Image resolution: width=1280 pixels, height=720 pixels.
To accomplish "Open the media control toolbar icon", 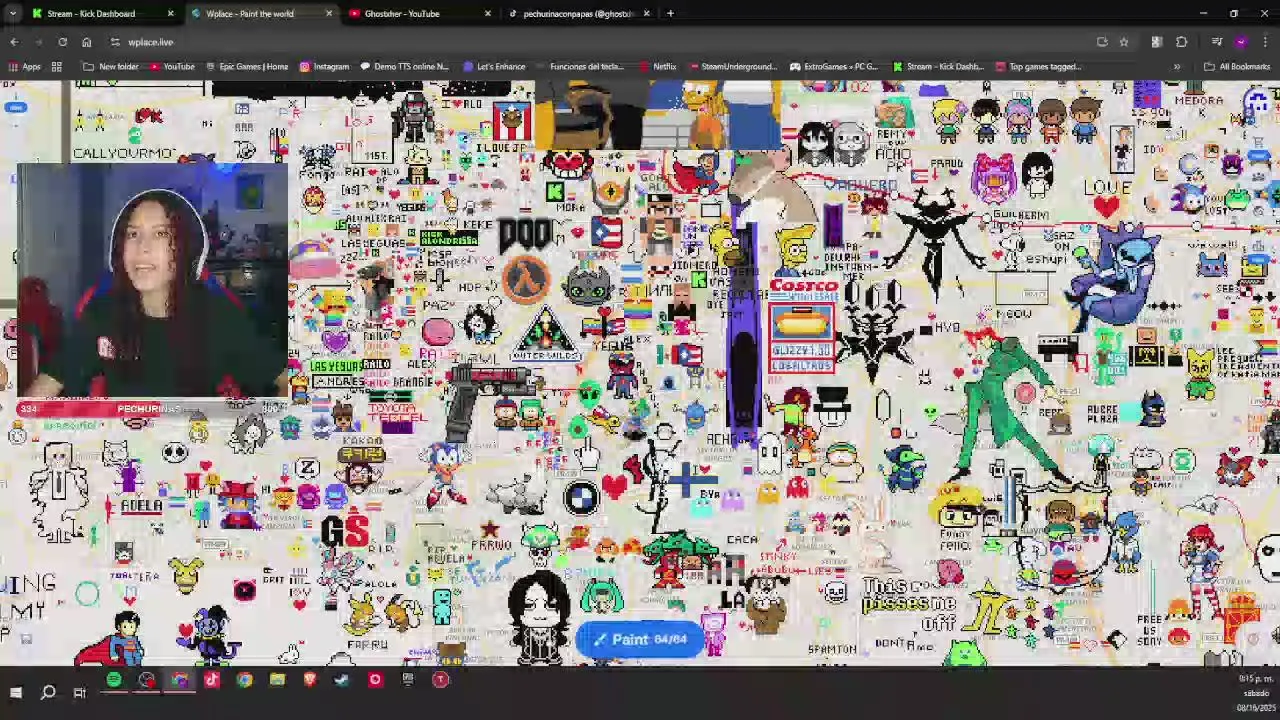I will [x=1217, y=42].
